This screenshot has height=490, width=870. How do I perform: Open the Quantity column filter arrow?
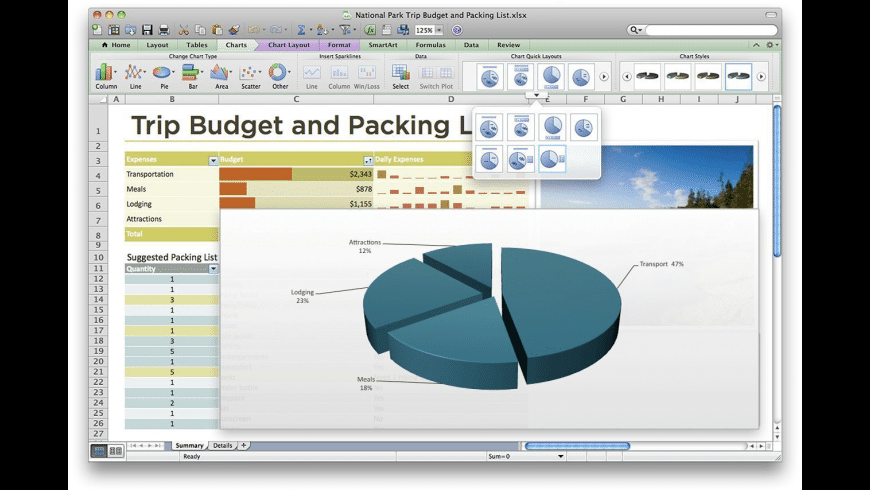pos(213,269)
